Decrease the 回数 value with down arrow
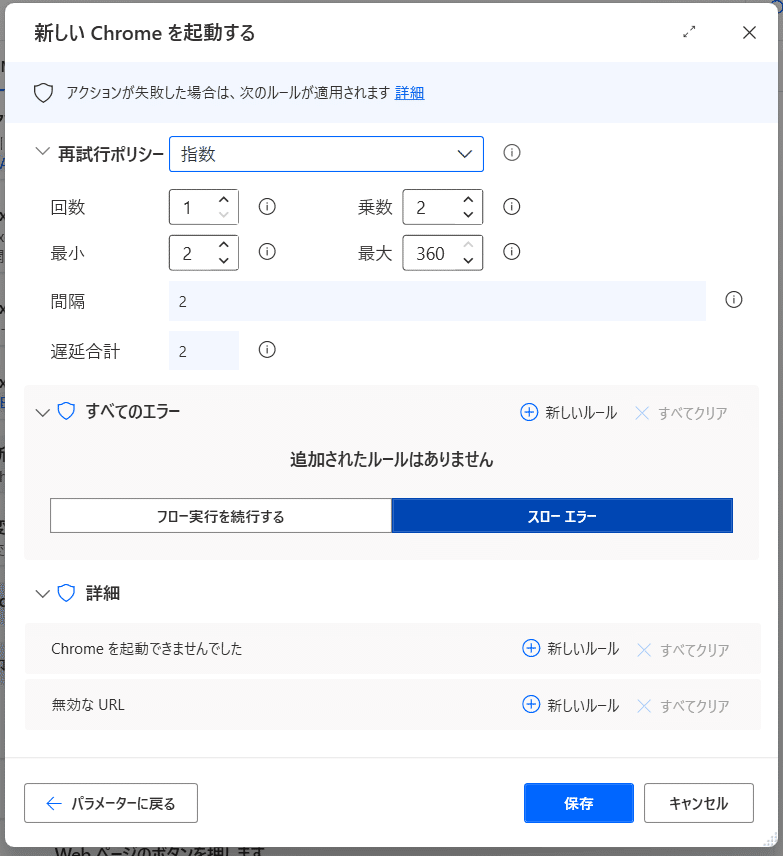Viewport: 783px width, 856px height. coord(223,215)
